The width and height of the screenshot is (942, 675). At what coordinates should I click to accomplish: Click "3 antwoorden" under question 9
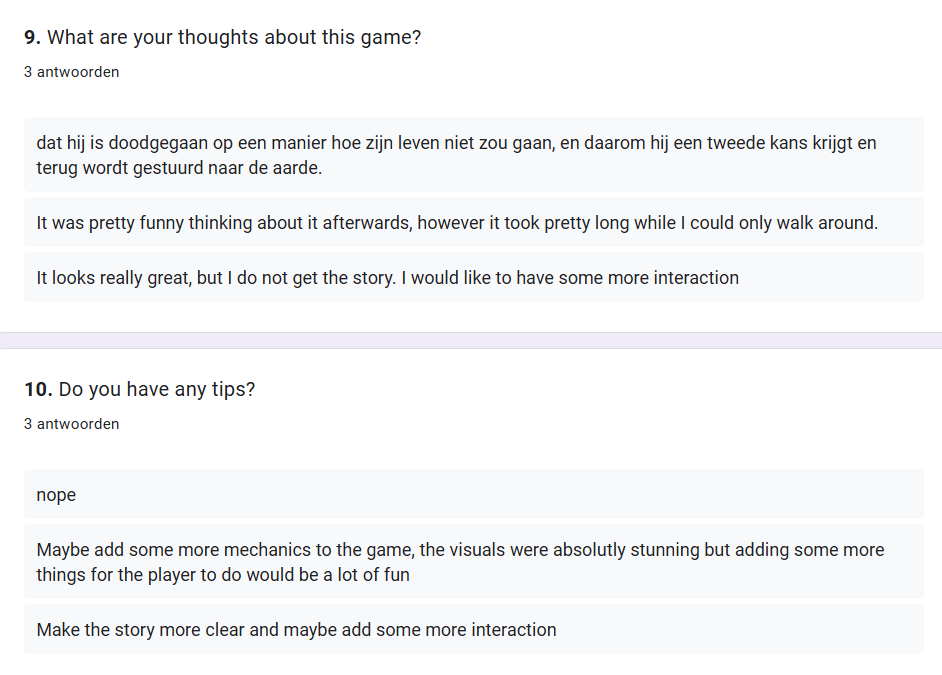[x=71, y=72]
